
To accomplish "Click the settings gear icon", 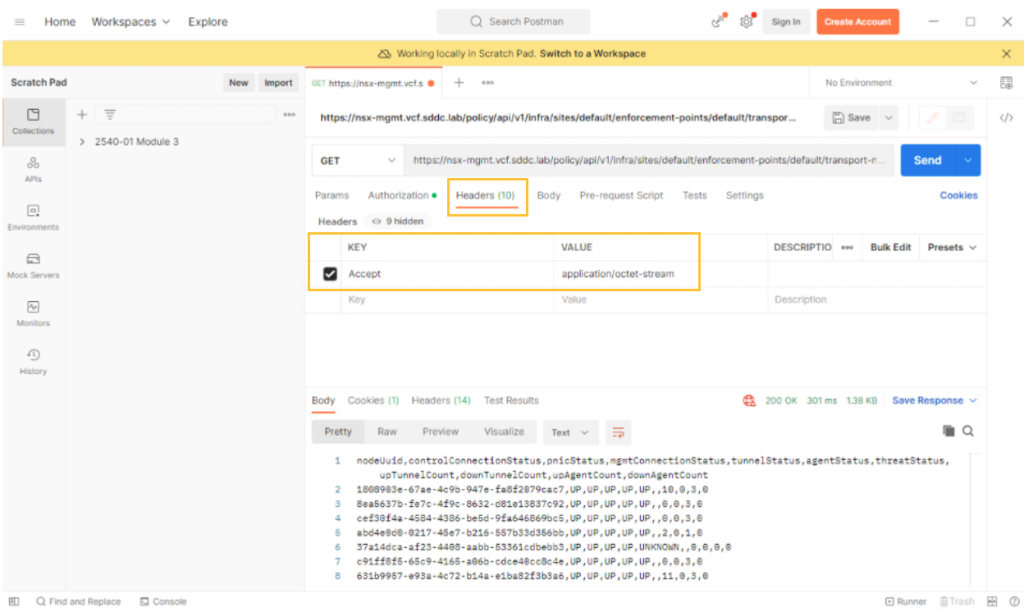I will [746, 22].
